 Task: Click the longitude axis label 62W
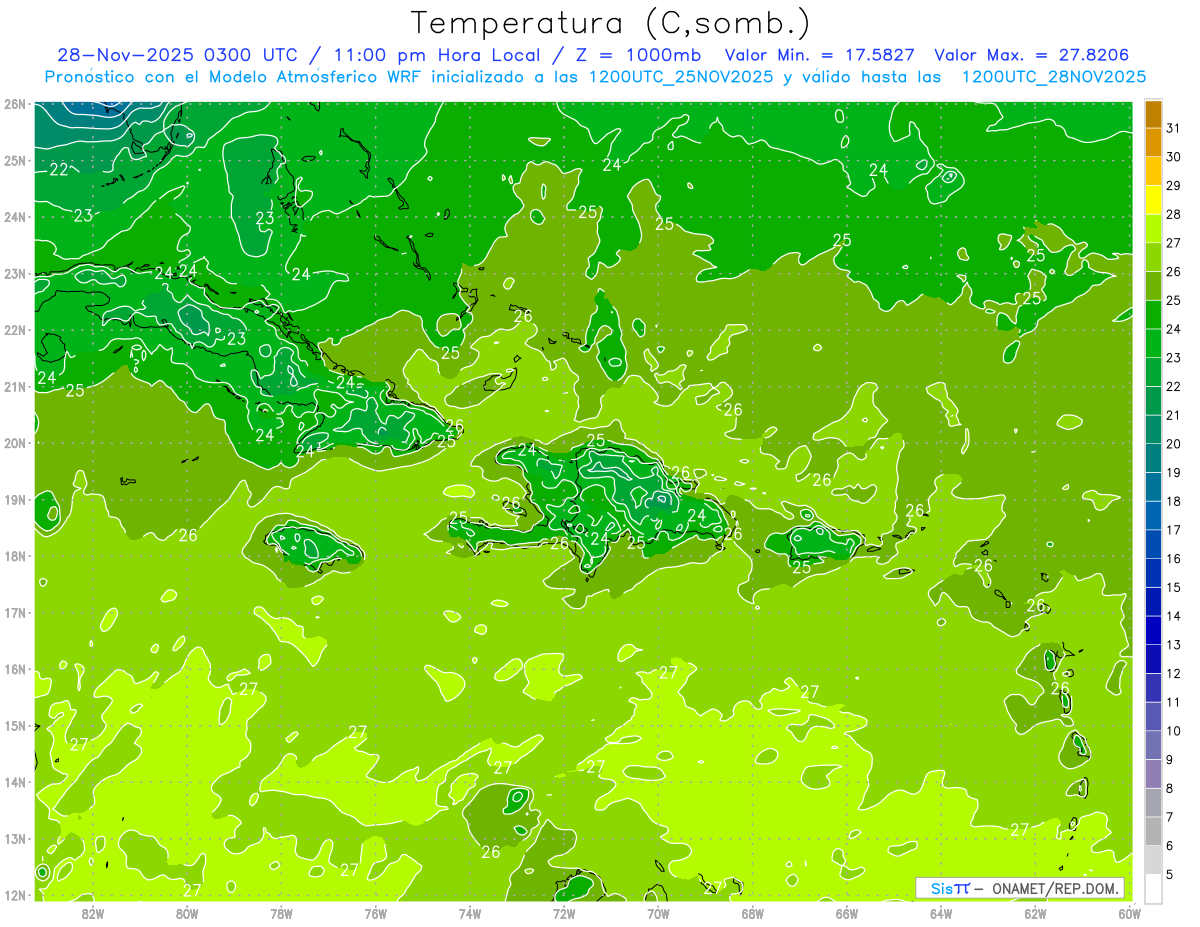[x=1035, y=913]
